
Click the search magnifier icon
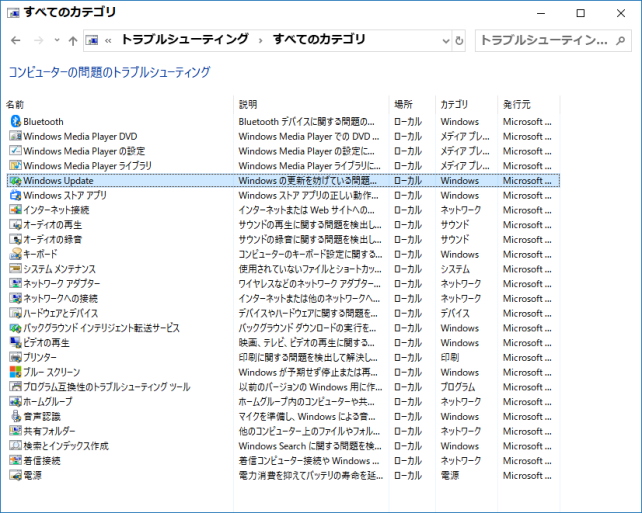(621, 41)
